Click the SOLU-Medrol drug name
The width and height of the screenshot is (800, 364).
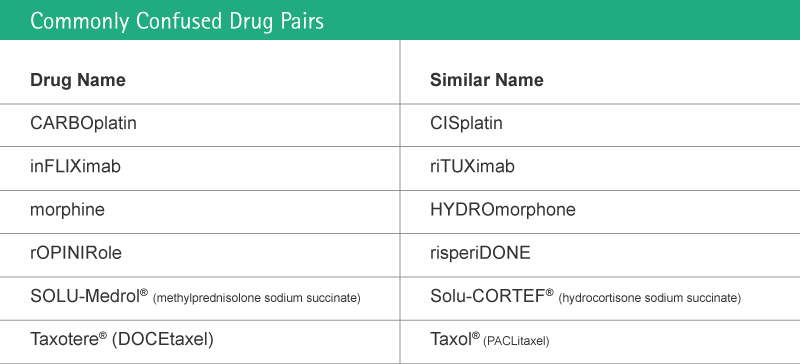(x=89, y=296)
